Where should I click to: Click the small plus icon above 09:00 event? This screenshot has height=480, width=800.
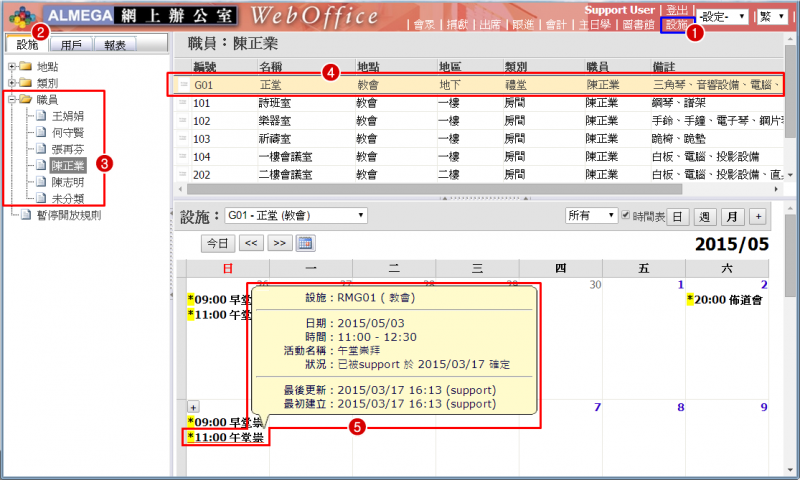194,407
